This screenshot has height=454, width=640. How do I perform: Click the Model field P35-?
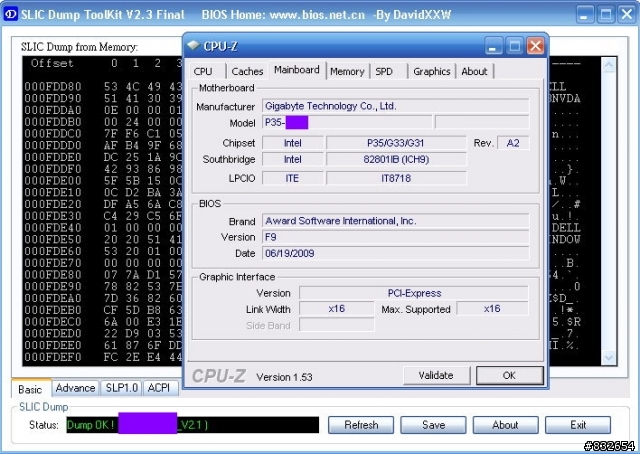click(x=347, y=122)
